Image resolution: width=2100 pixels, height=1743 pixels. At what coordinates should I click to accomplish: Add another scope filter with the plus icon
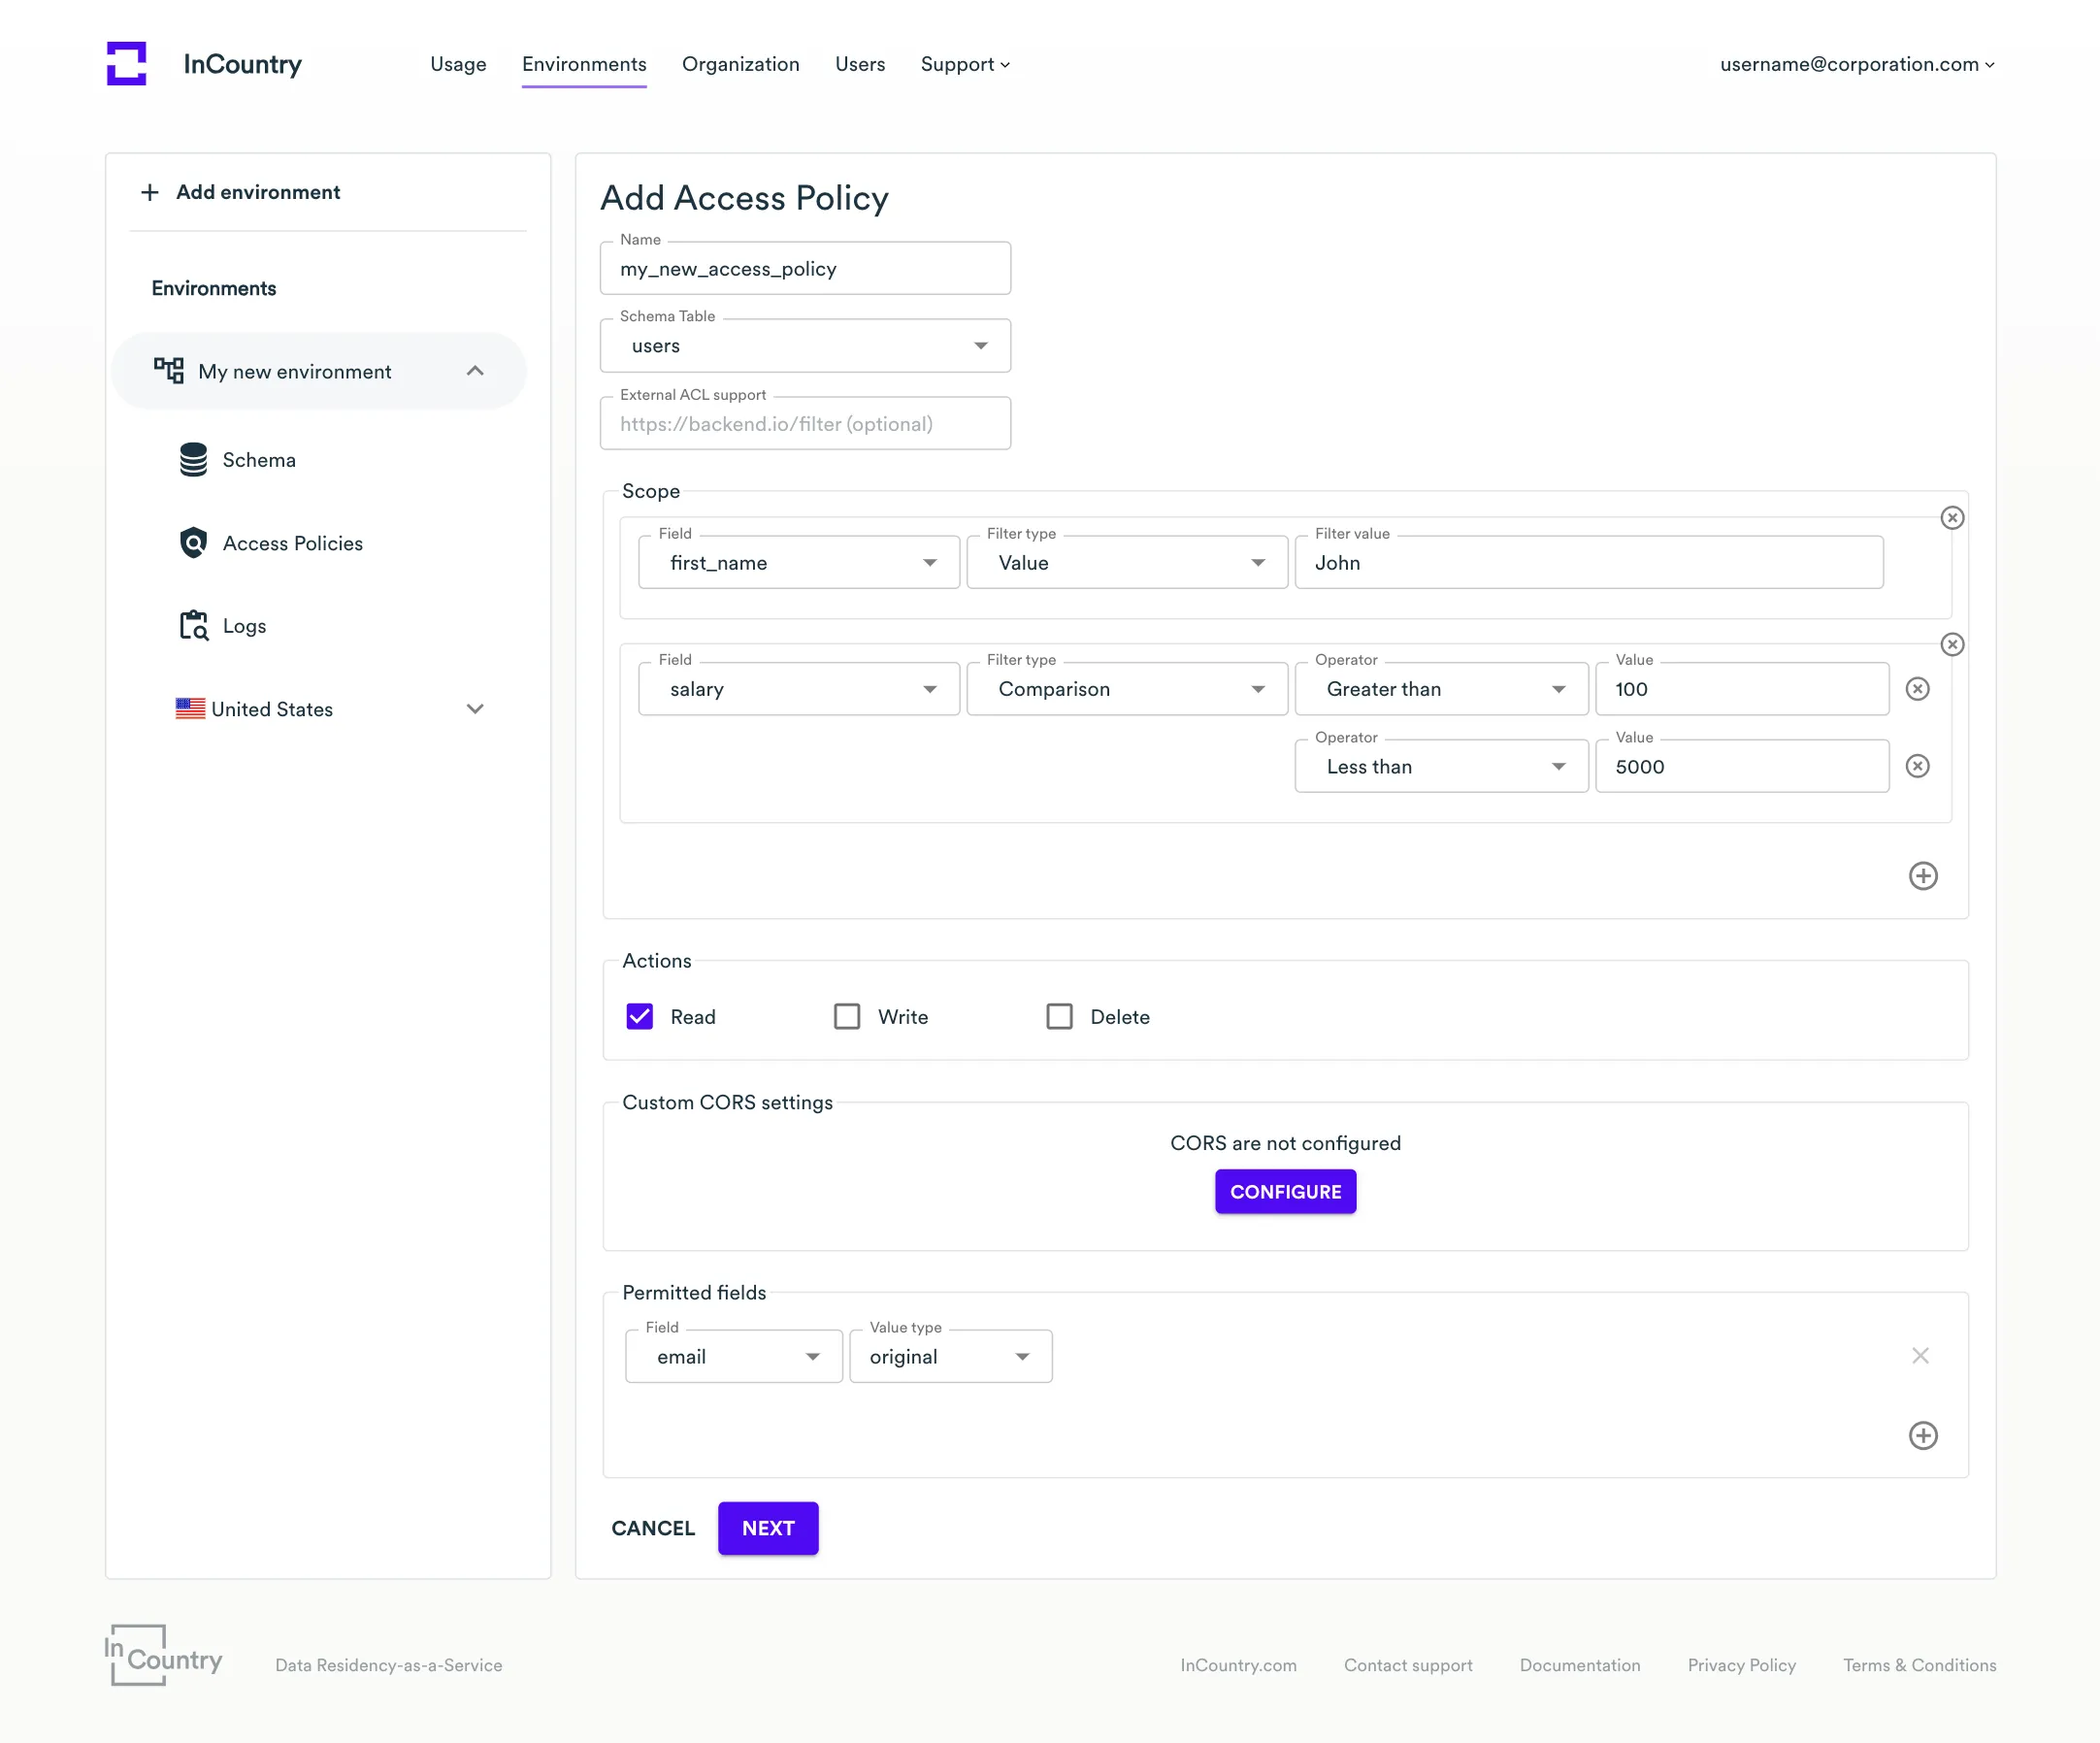1922,876
